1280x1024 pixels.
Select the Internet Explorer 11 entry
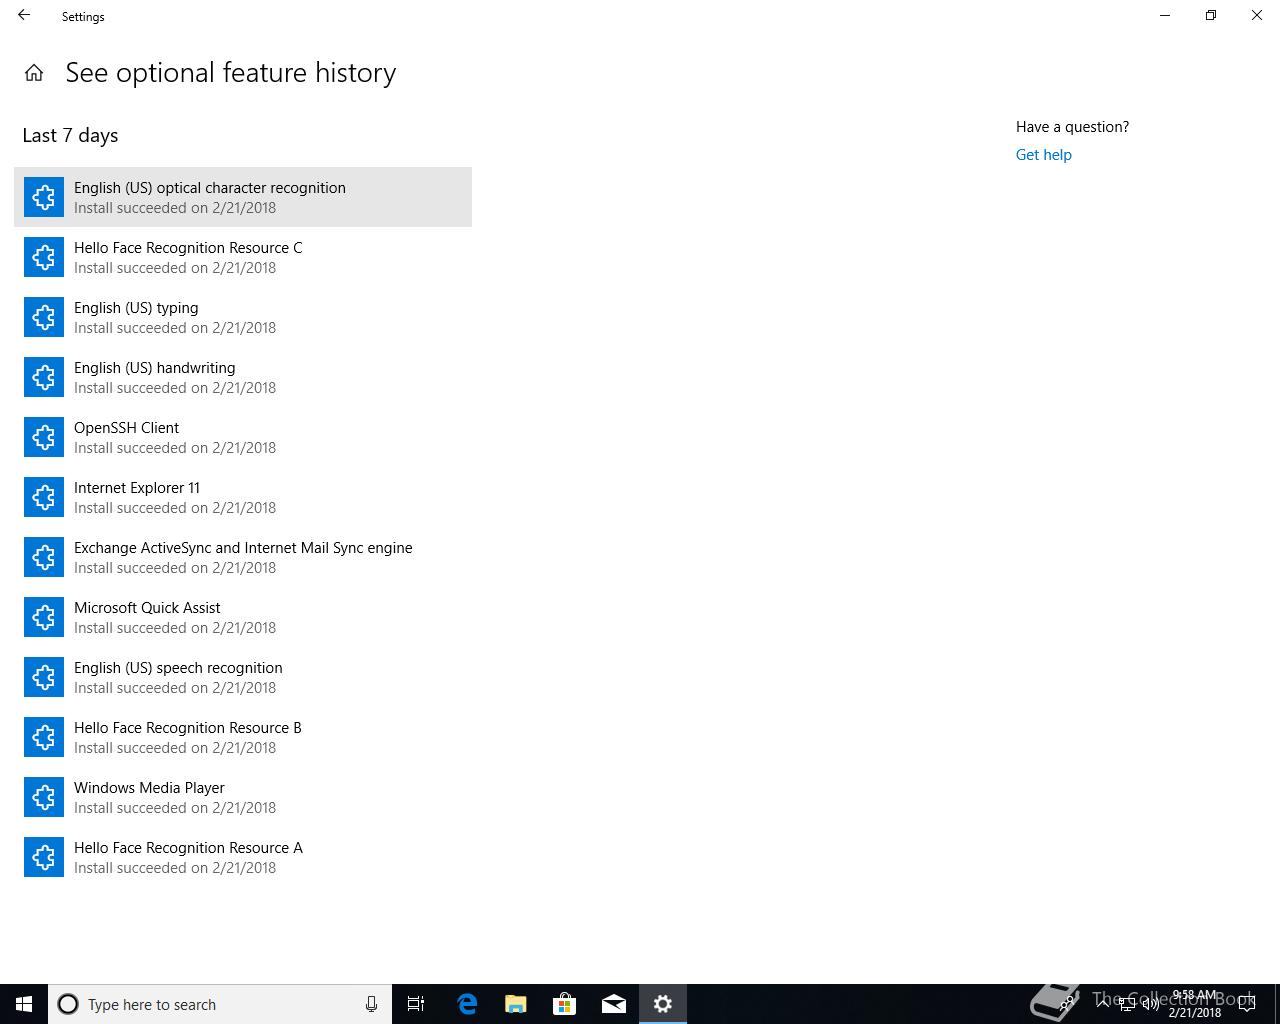[x=243, y=497]
